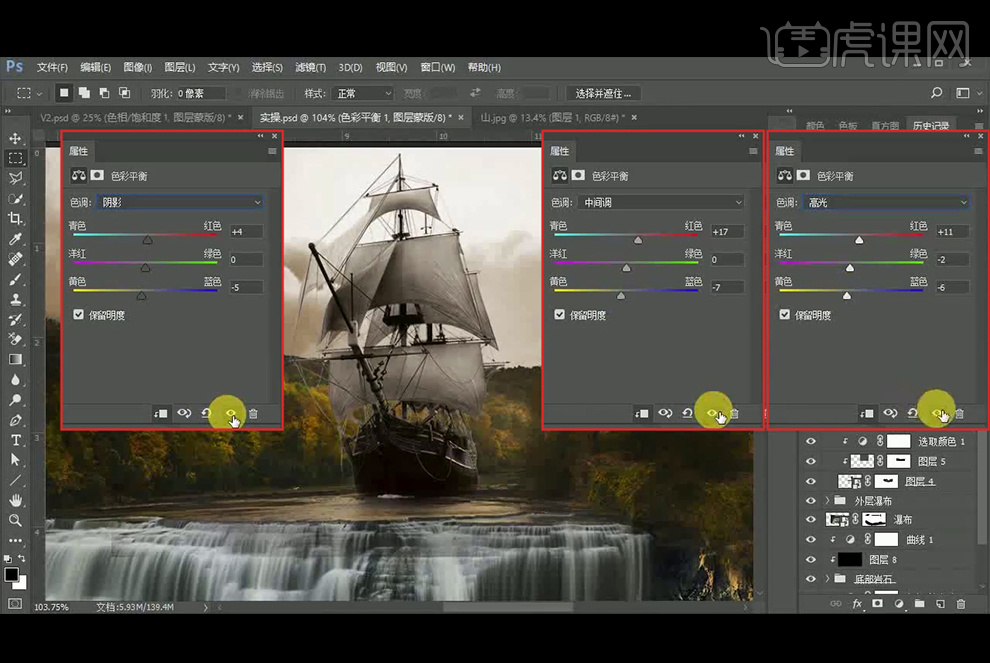This screenshot has height=663, width=990.
Task: Select the Lasso tool
Action: coord(15,178)
